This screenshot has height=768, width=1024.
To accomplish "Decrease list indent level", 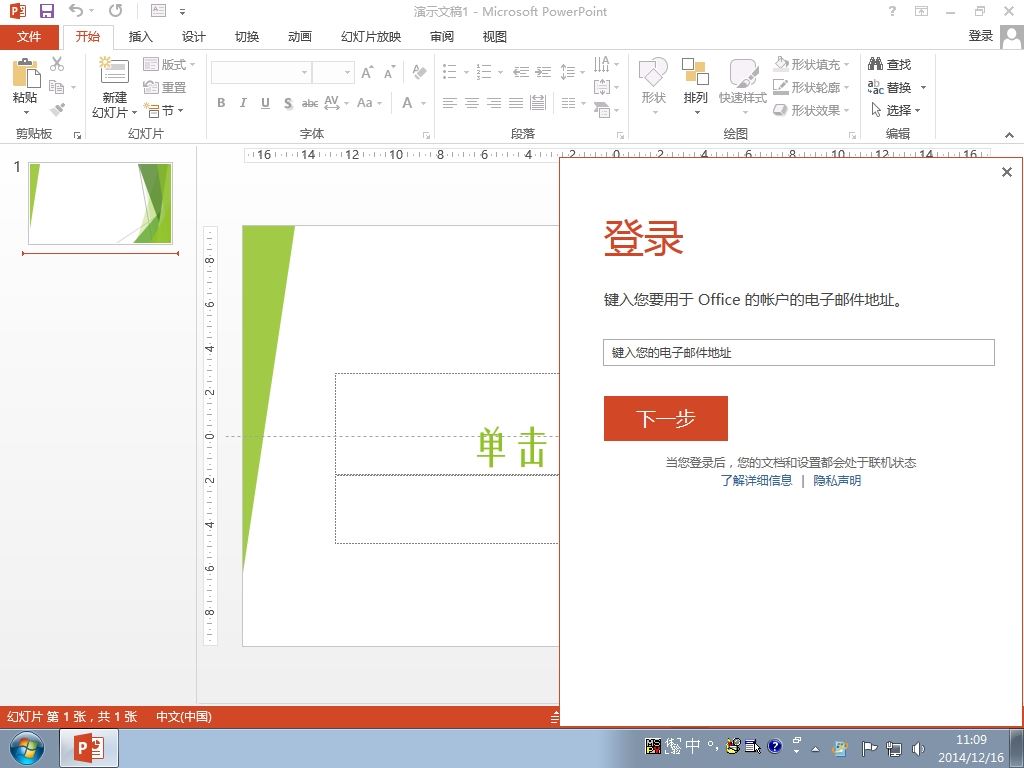I will [x=520, y=72].
